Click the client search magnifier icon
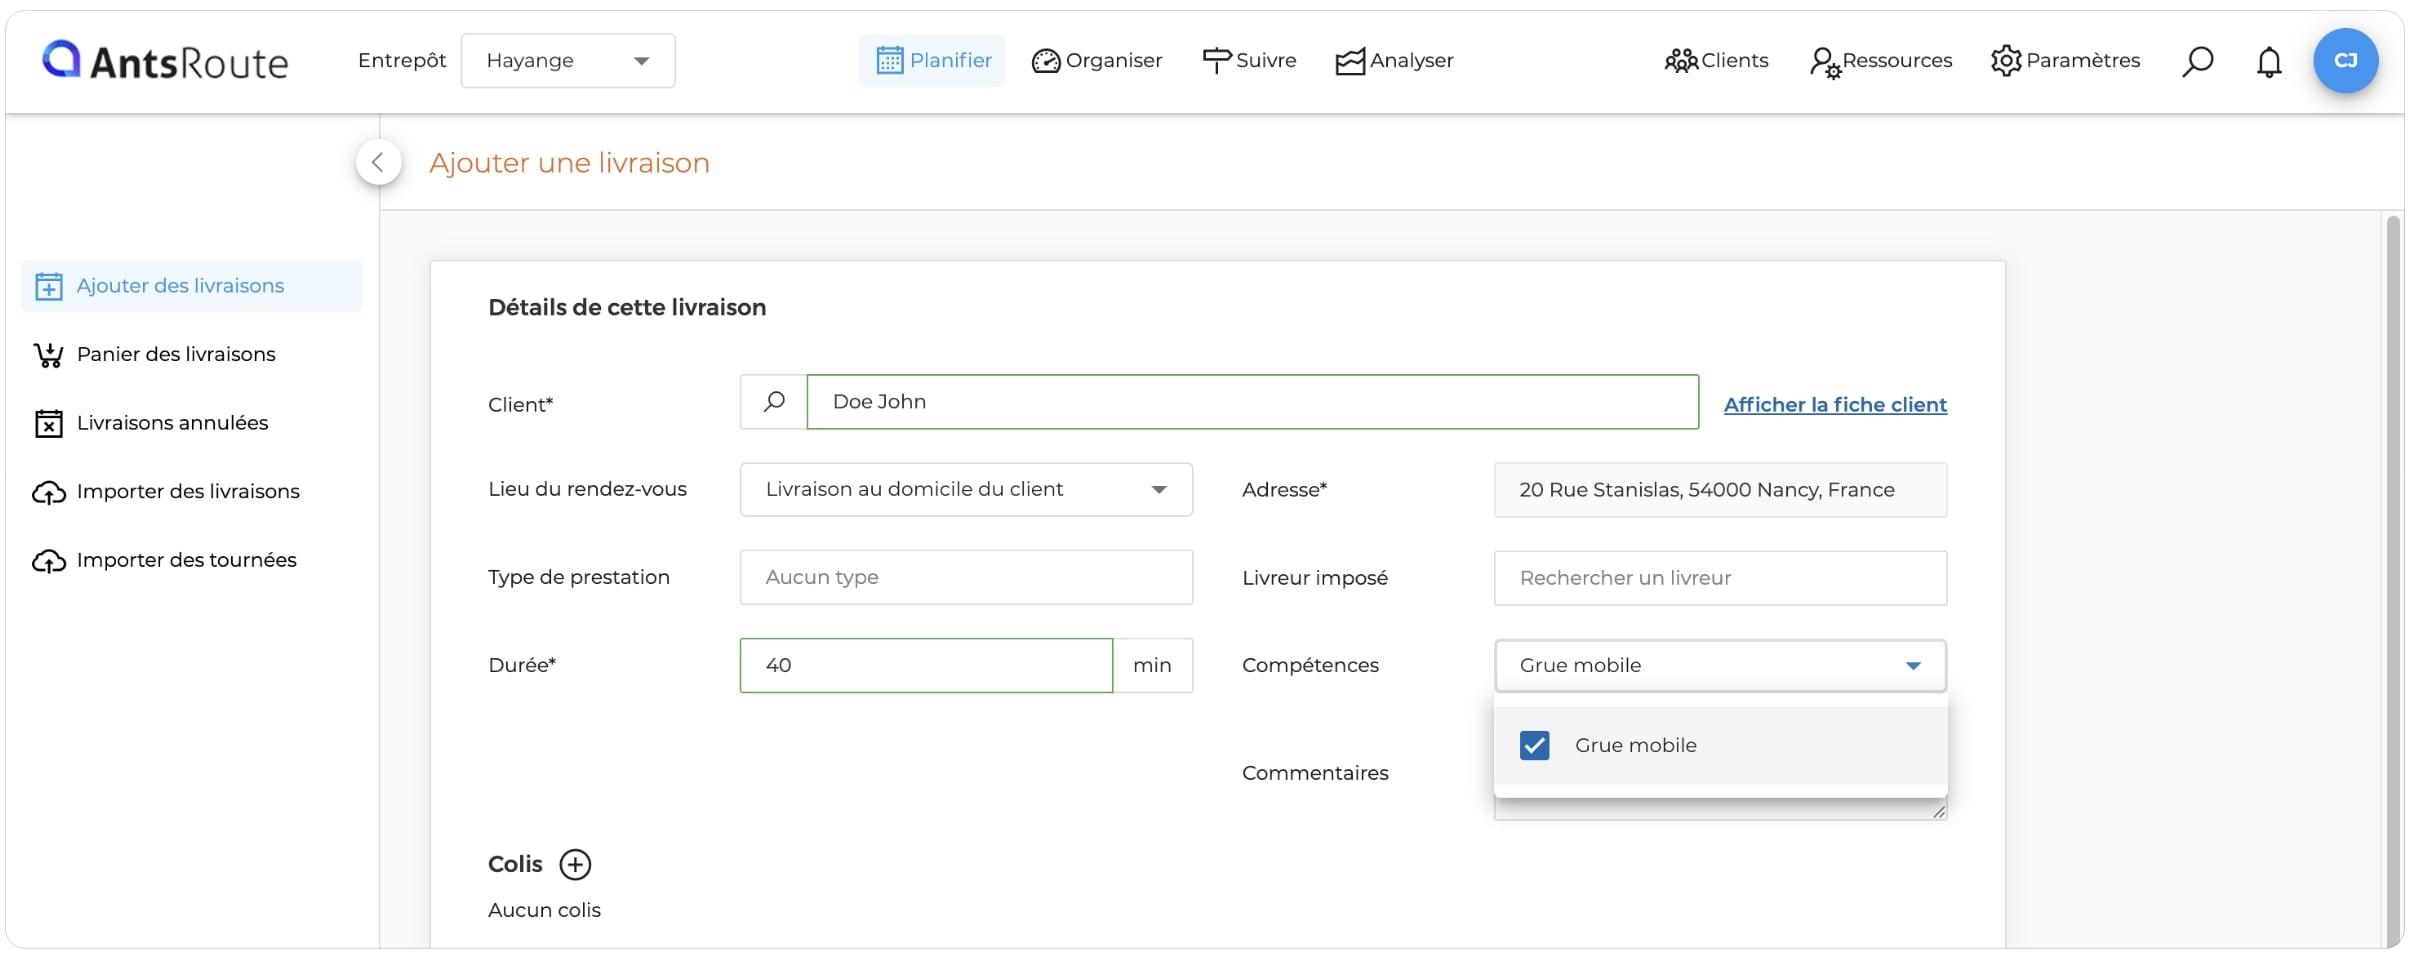The image size is (2410, 957). (774, 402)
